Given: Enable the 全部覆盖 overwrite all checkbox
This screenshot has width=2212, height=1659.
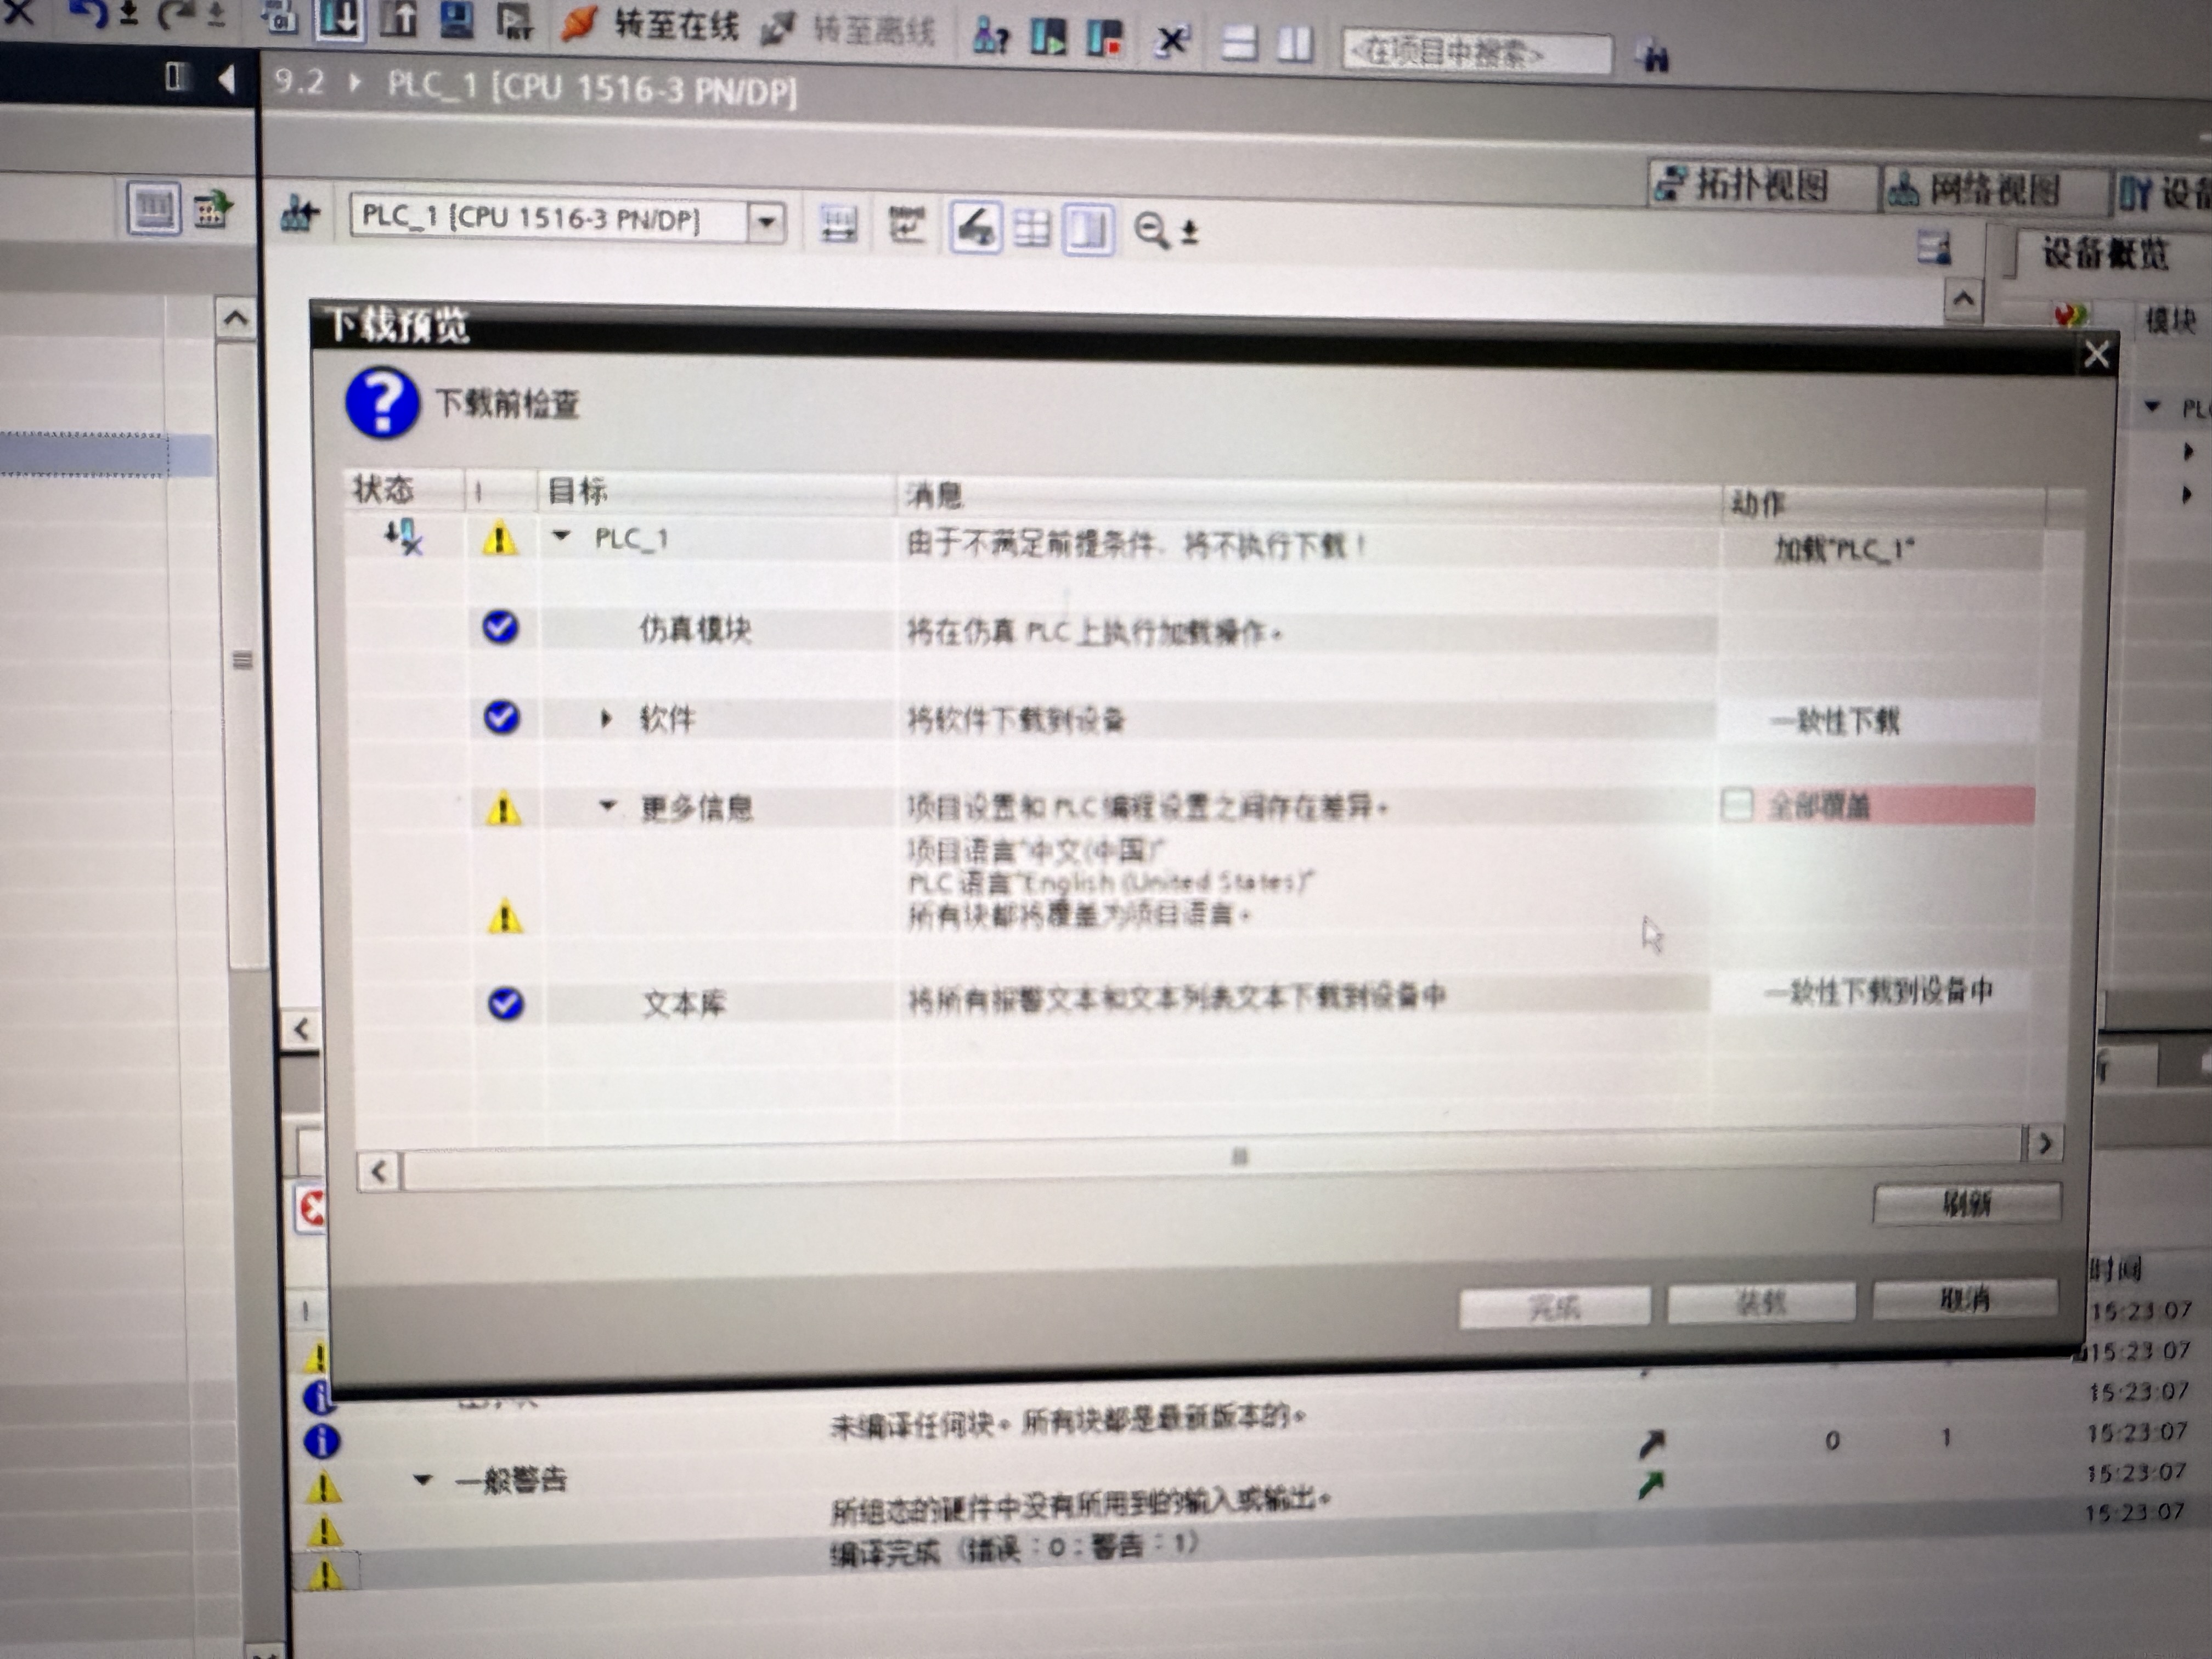Looking at the screenshot, I should tap(1737, 805).
